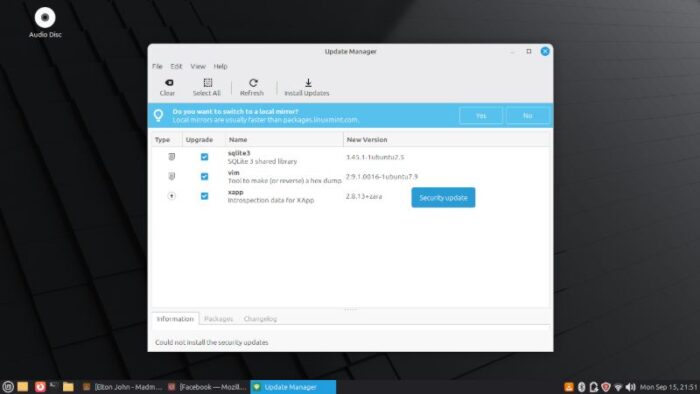
Task: Click 'Introspection data for XApp' description
Action: 271,200
